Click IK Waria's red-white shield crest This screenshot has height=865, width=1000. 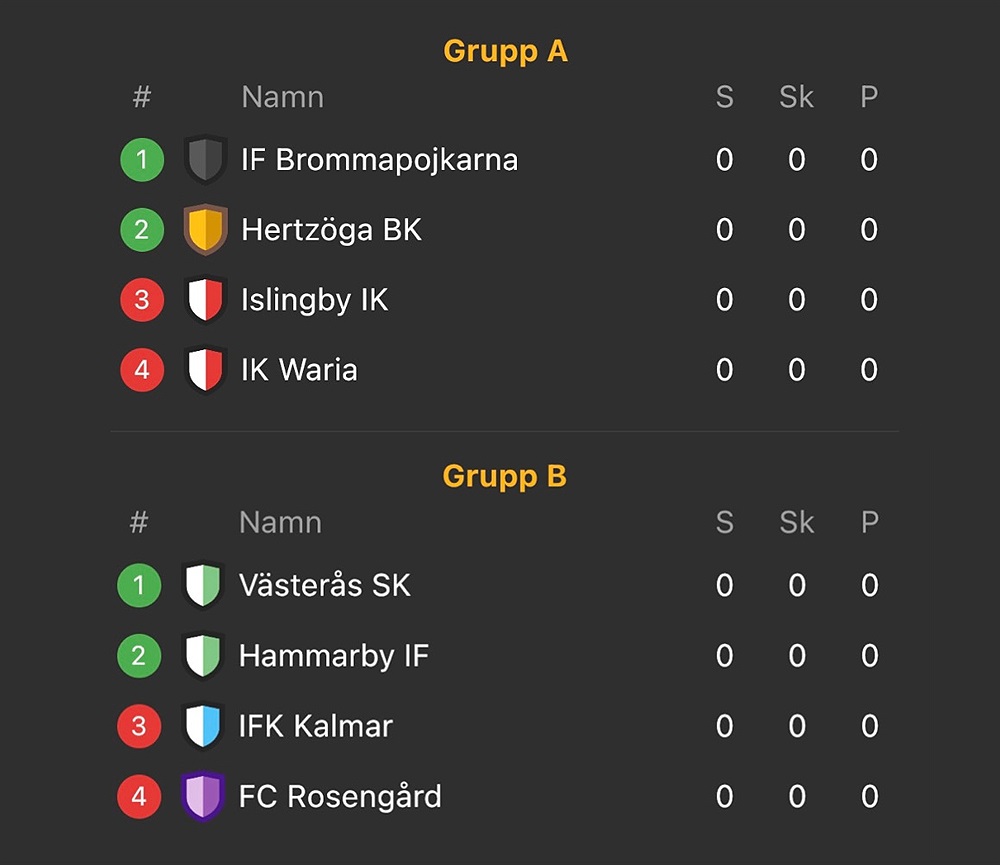(205, 369)
